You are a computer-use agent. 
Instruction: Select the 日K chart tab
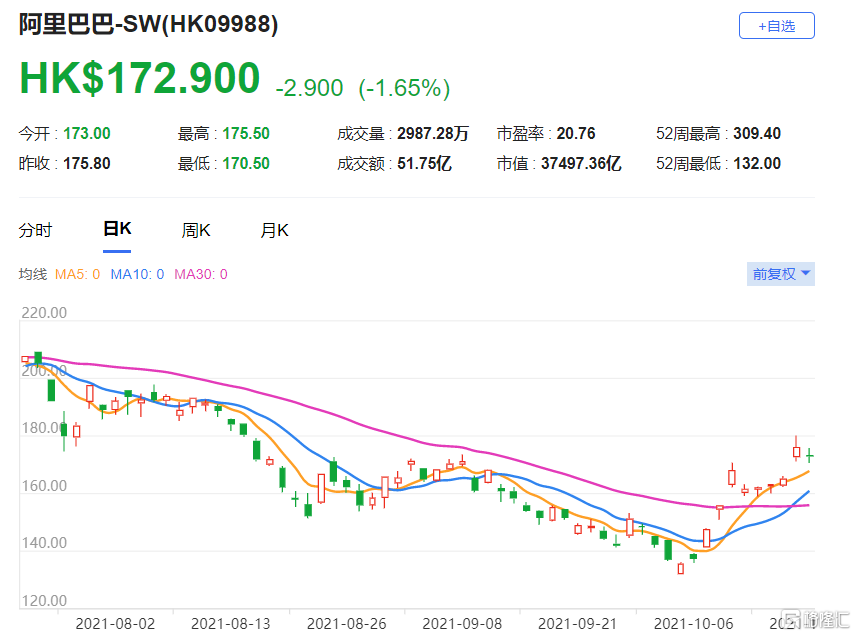tap(117, 229)
